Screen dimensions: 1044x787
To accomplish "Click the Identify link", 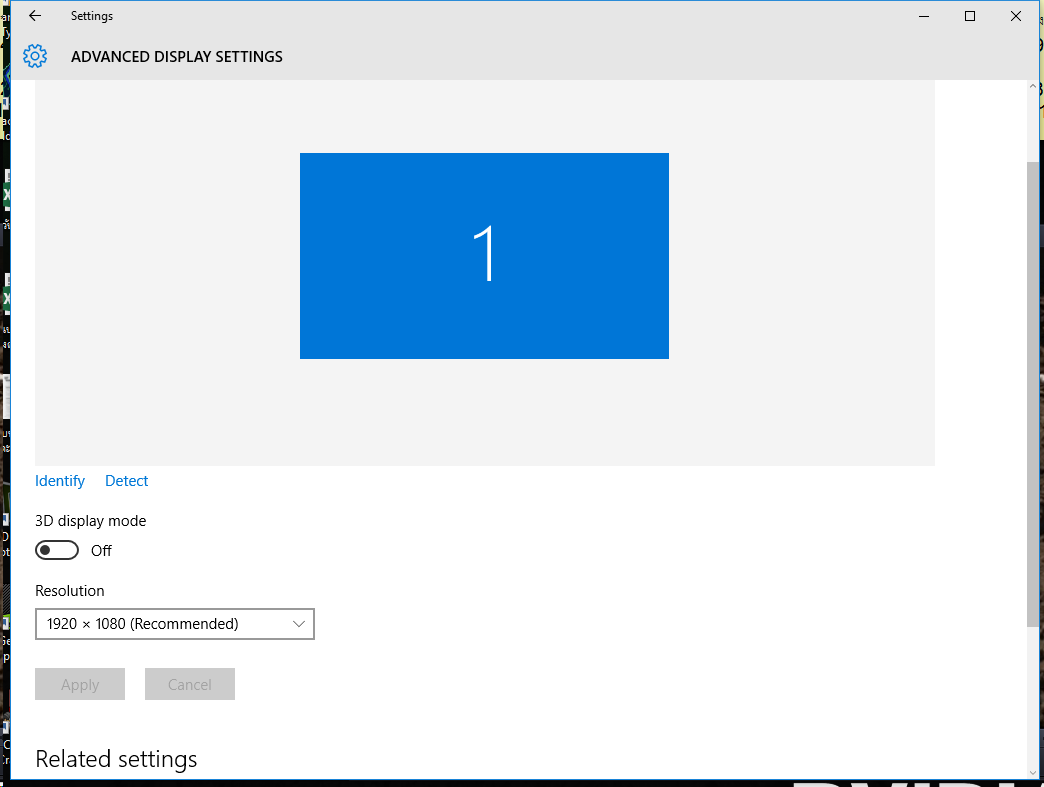I will tap(60, 481).
